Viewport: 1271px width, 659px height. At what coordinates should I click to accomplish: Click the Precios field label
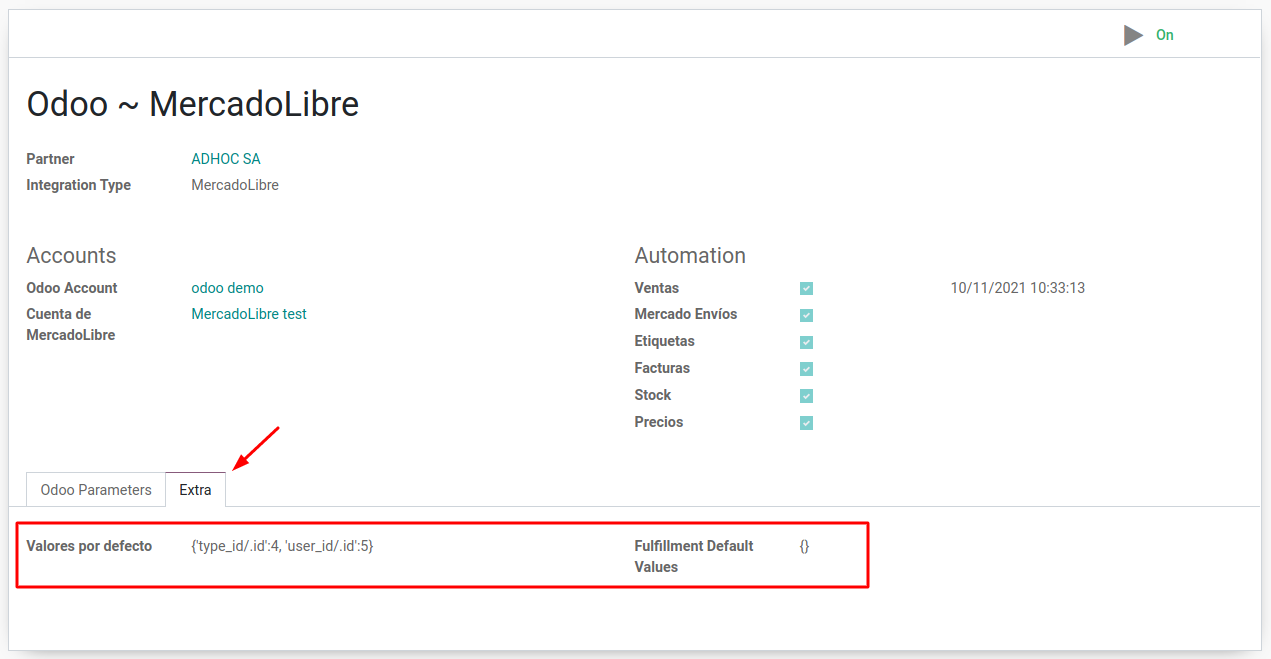(659, 422)
